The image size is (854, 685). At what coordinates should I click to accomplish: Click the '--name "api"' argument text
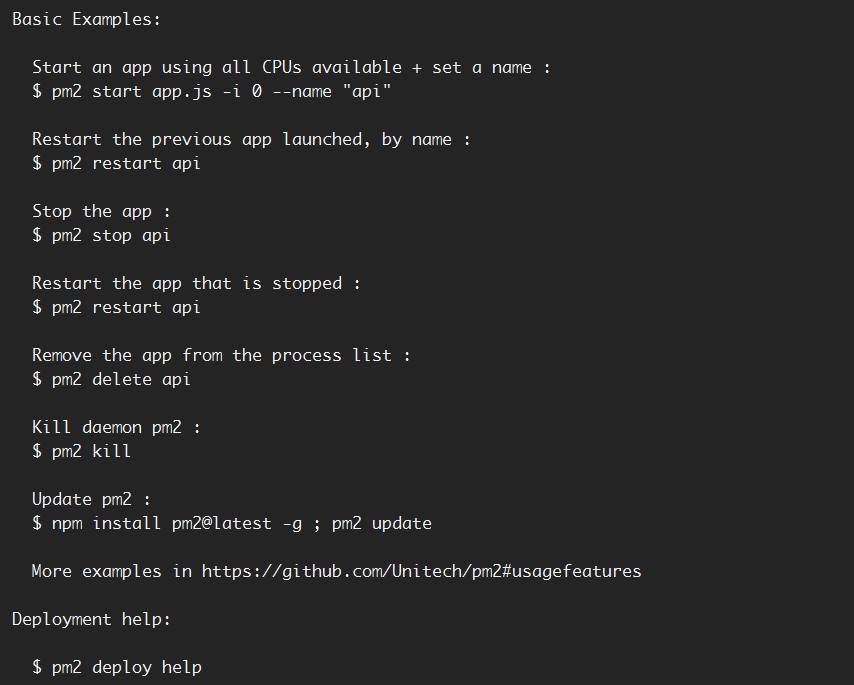[332, 91]
